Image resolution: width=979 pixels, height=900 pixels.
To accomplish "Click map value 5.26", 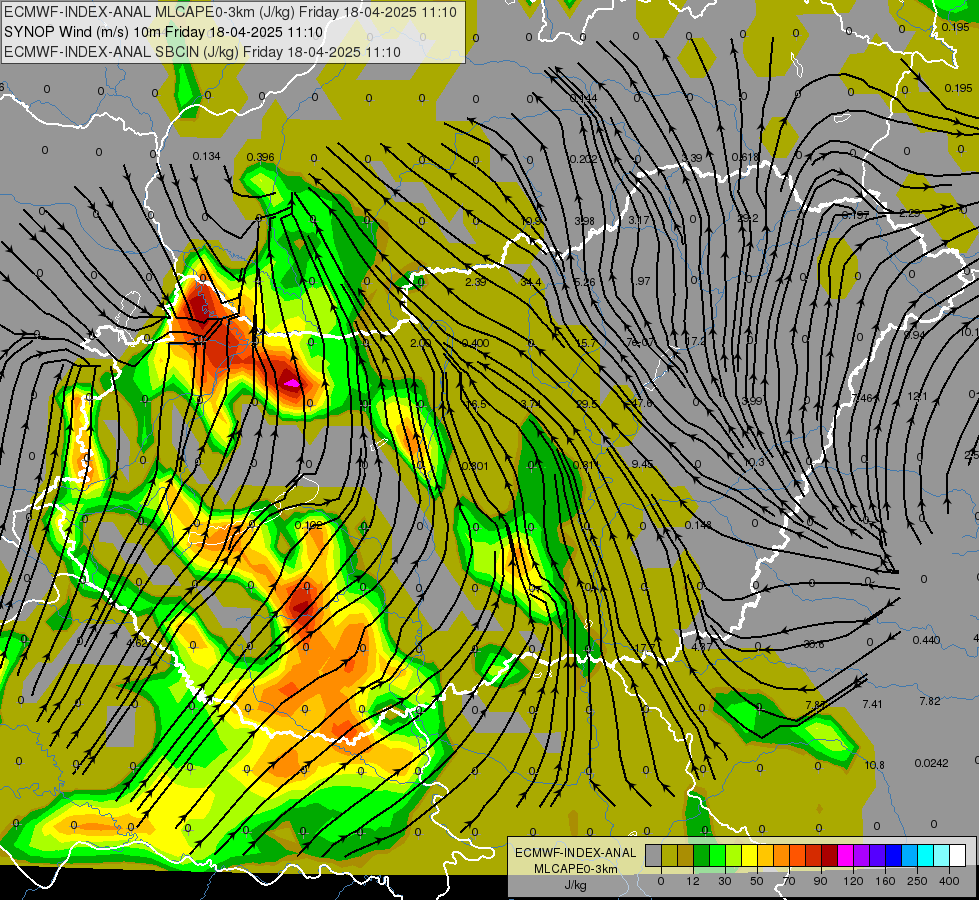I will pos(584,282).
